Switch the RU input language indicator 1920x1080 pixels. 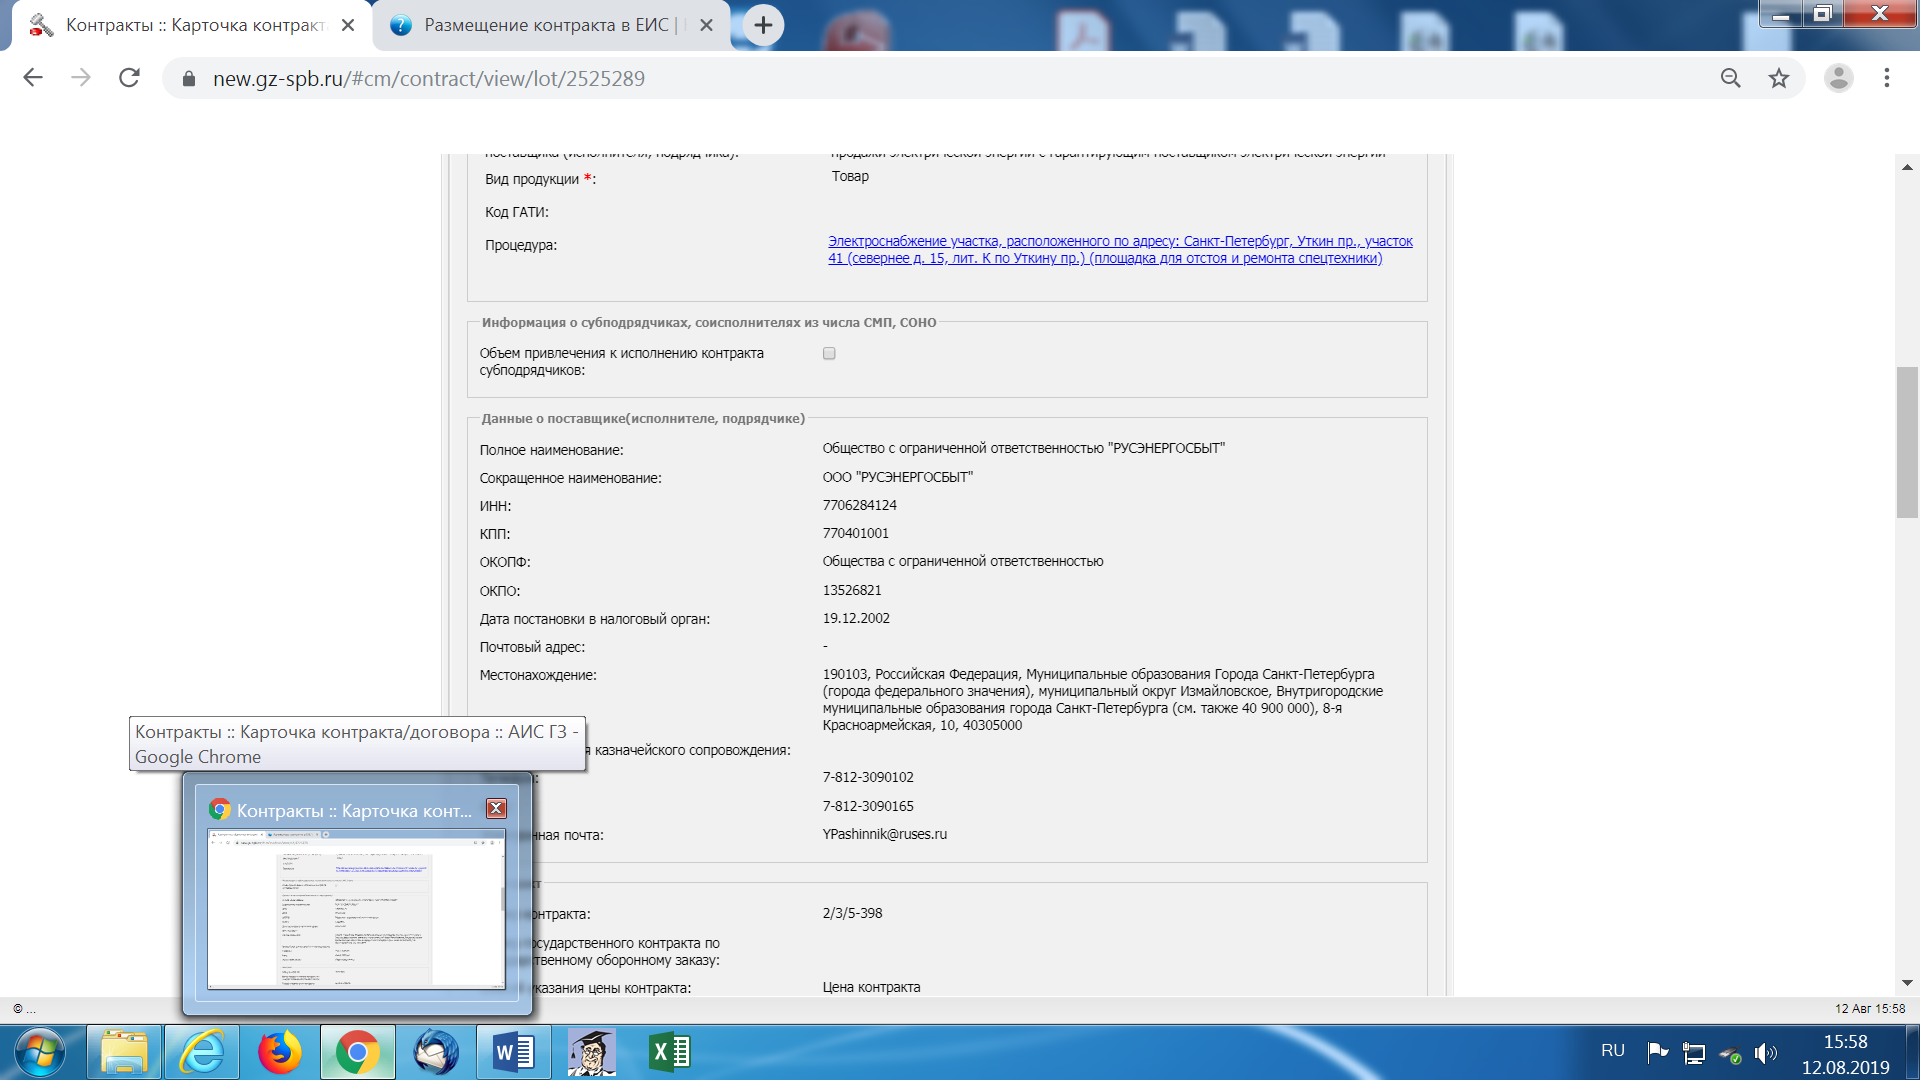1612,1051
